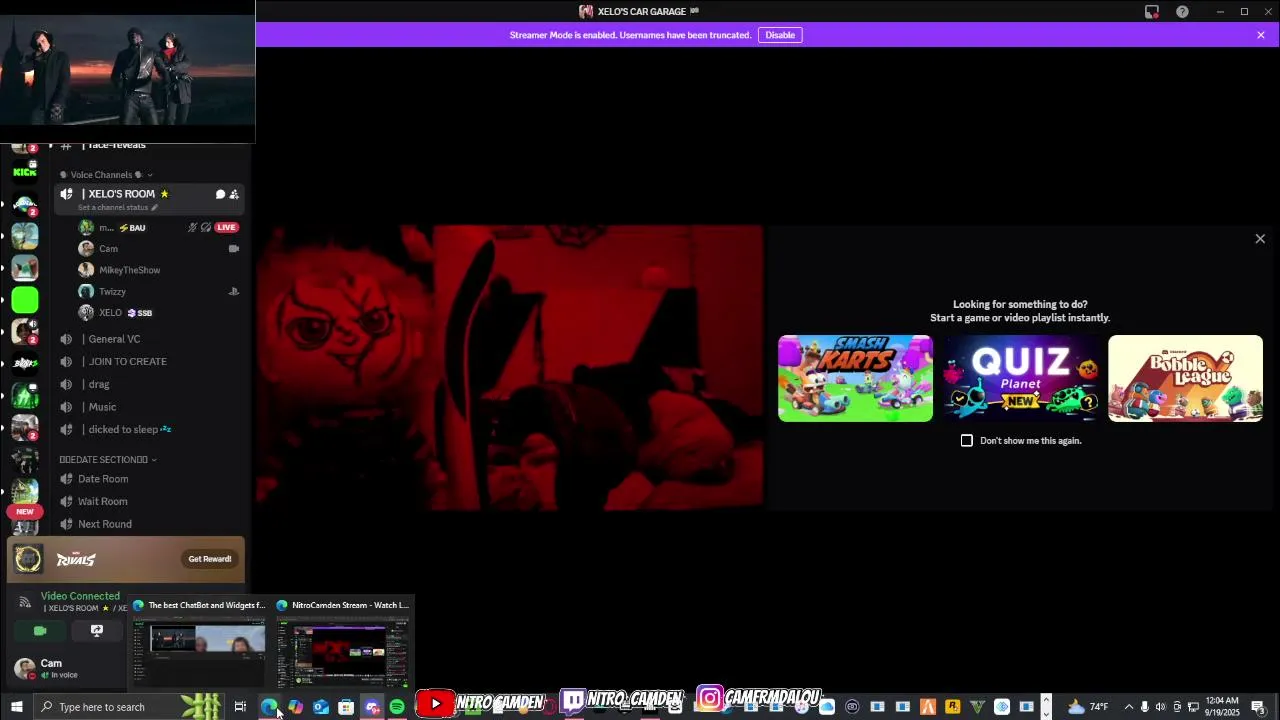Open Microsoft Edge on the taskbar
Image resolution: width=1280 pixels, height=720 pixels.
[269, 707]
